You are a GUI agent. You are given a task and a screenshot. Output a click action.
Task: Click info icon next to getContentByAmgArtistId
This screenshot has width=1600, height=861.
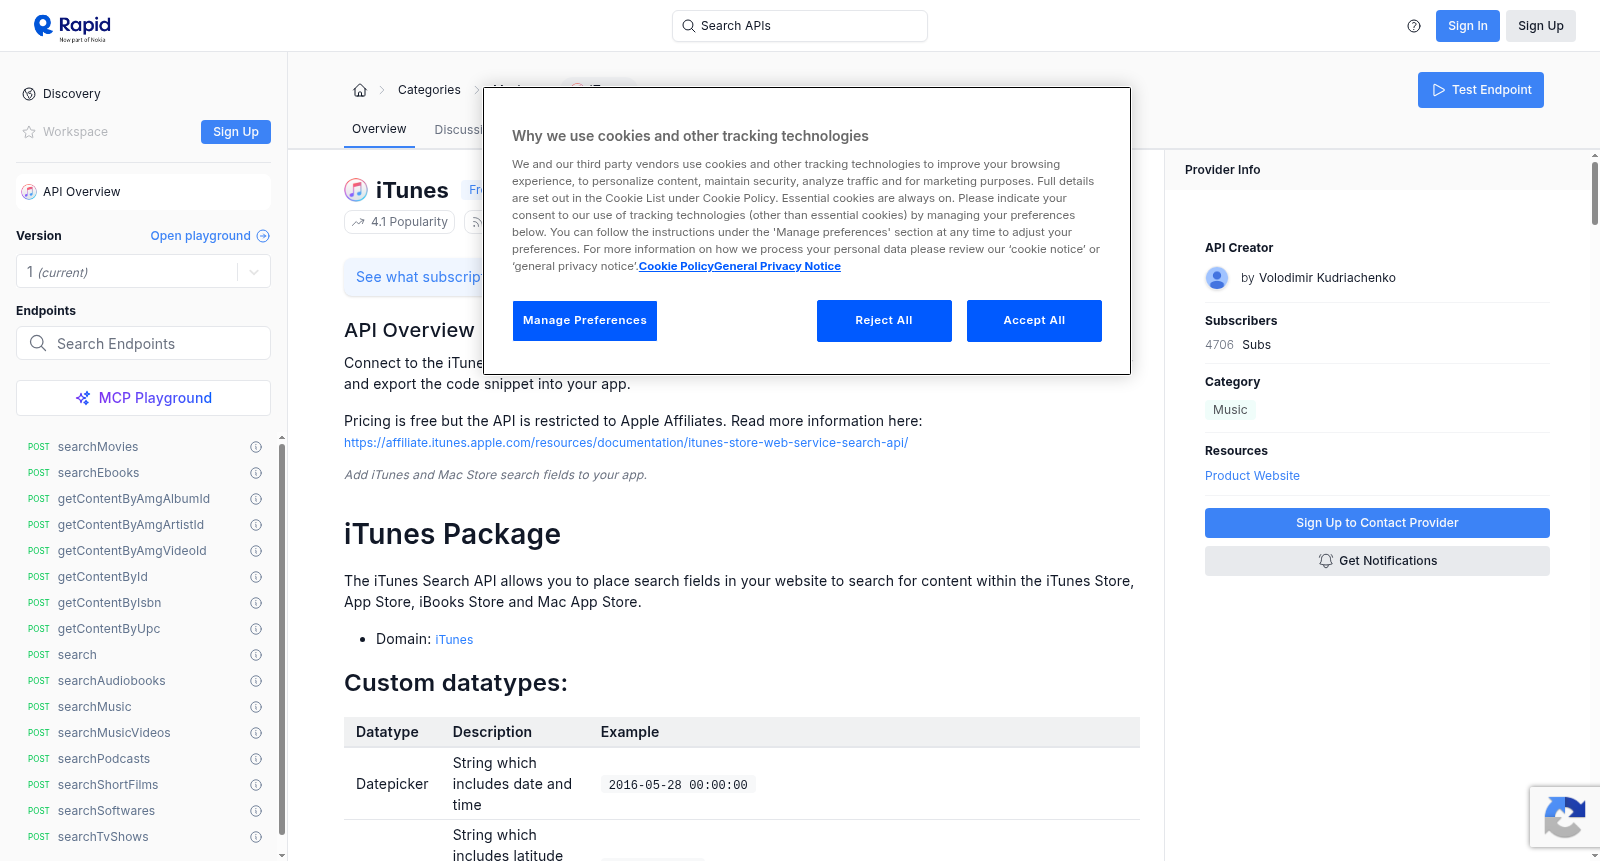(256, 525)
